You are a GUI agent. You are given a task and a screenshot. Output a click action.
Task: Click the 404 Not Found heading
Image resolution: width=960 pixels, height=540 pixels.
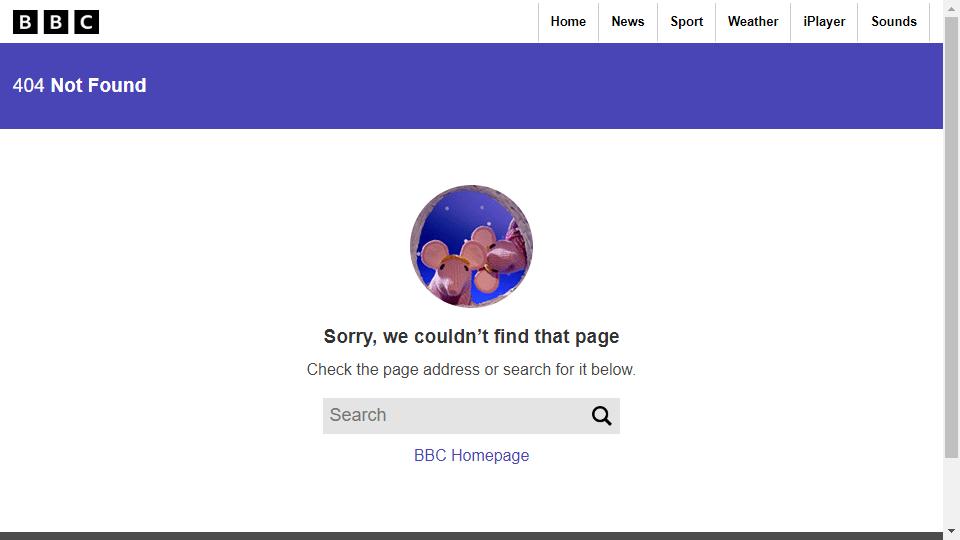click(80, 85)
